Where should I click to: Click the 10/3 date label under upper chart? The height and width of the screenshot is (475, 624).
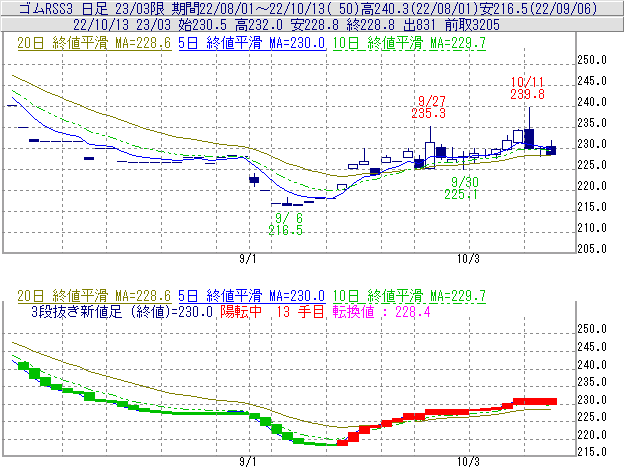tap(468, 259)
